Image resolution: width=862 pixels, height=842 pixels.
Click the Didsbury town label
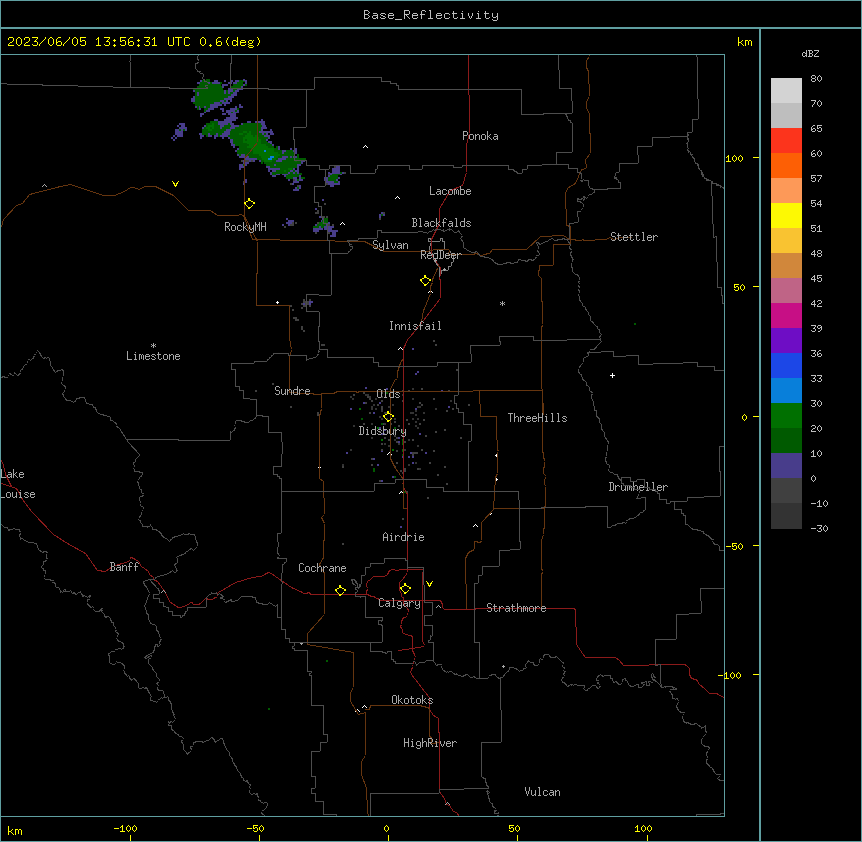(383, 431)
